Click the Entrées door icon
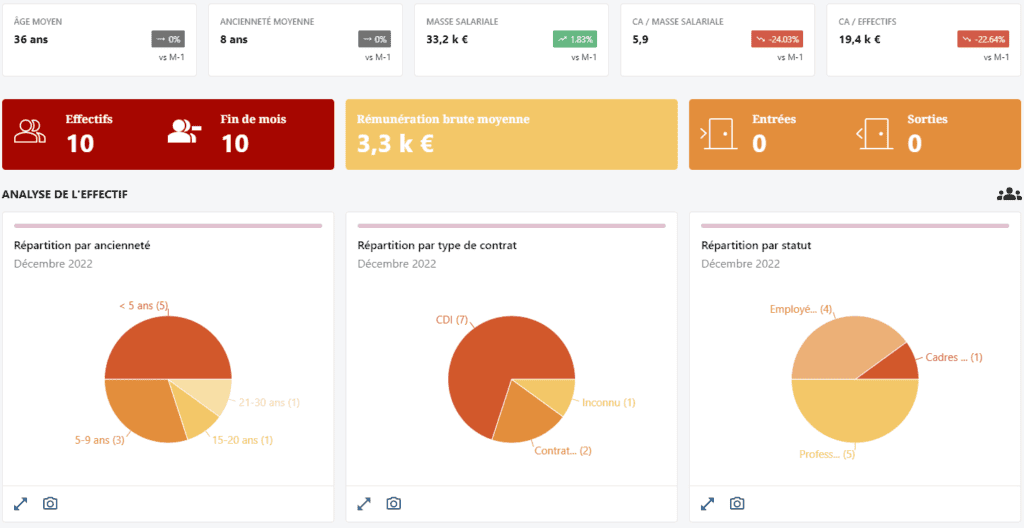The height and width of the screenshot is (528, 1024). pyautogui.click(x=717, y=133)
